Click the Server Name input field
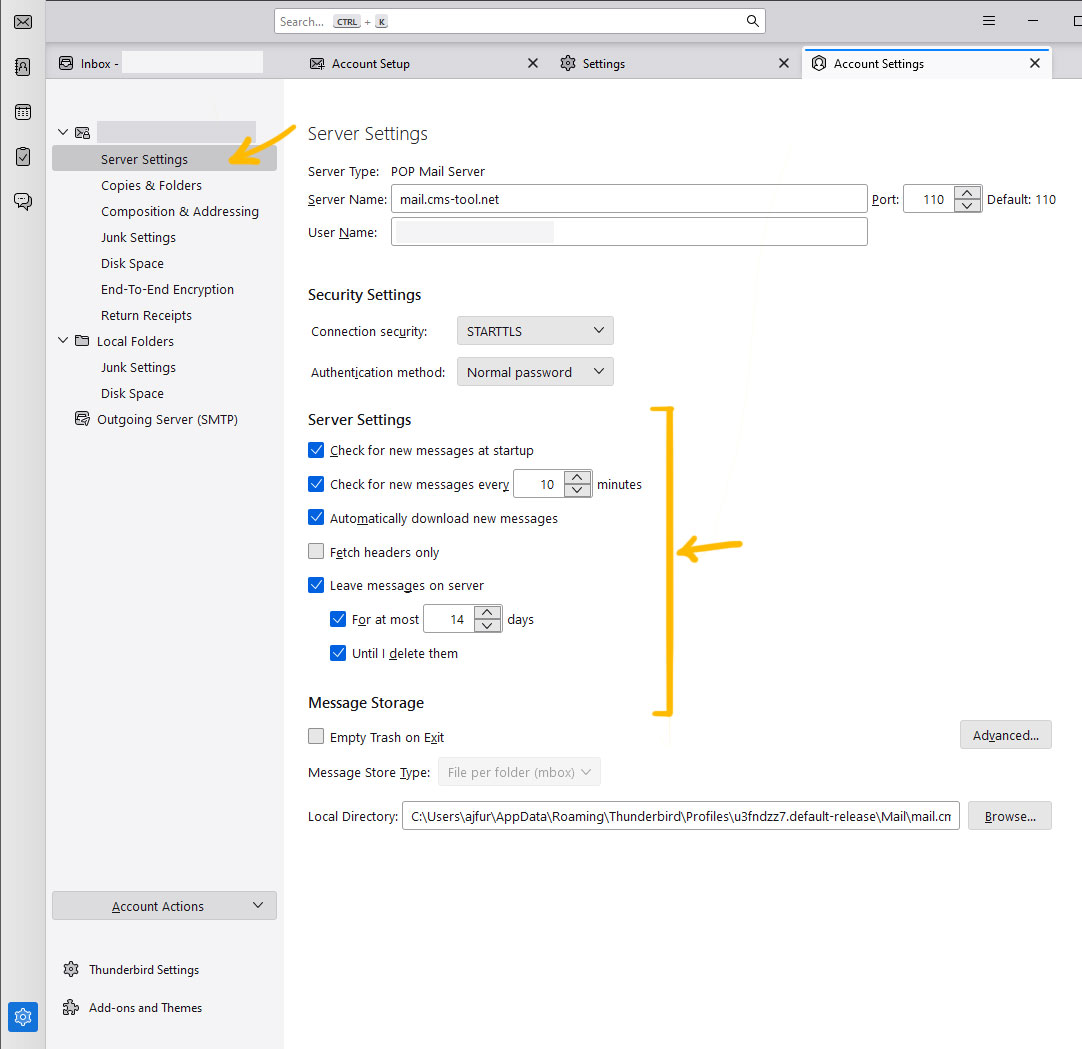 click(628, 199)
